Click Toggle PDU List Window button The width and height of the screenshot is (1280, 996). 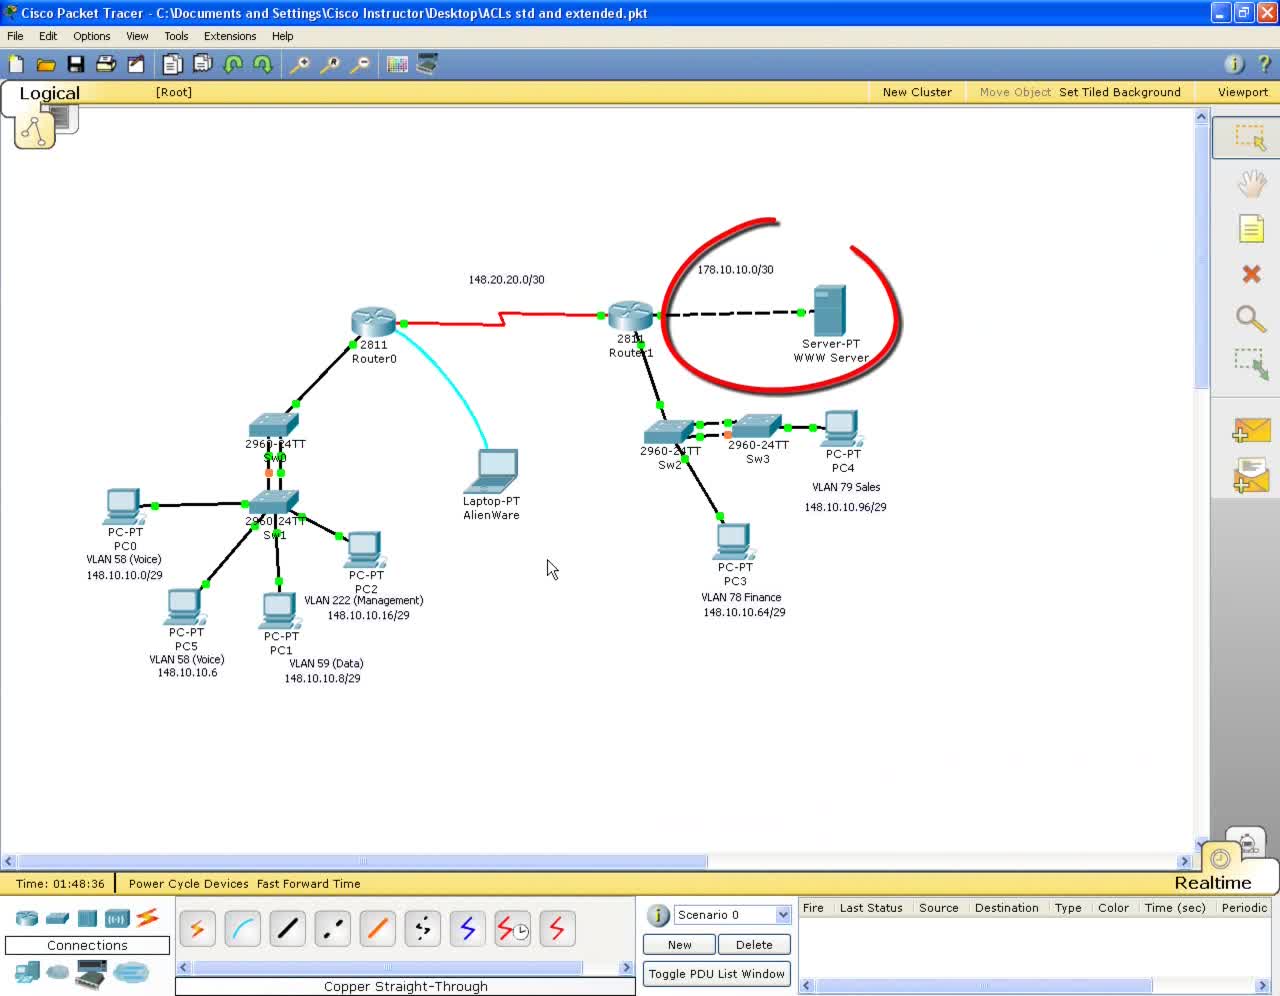(717, 974)
